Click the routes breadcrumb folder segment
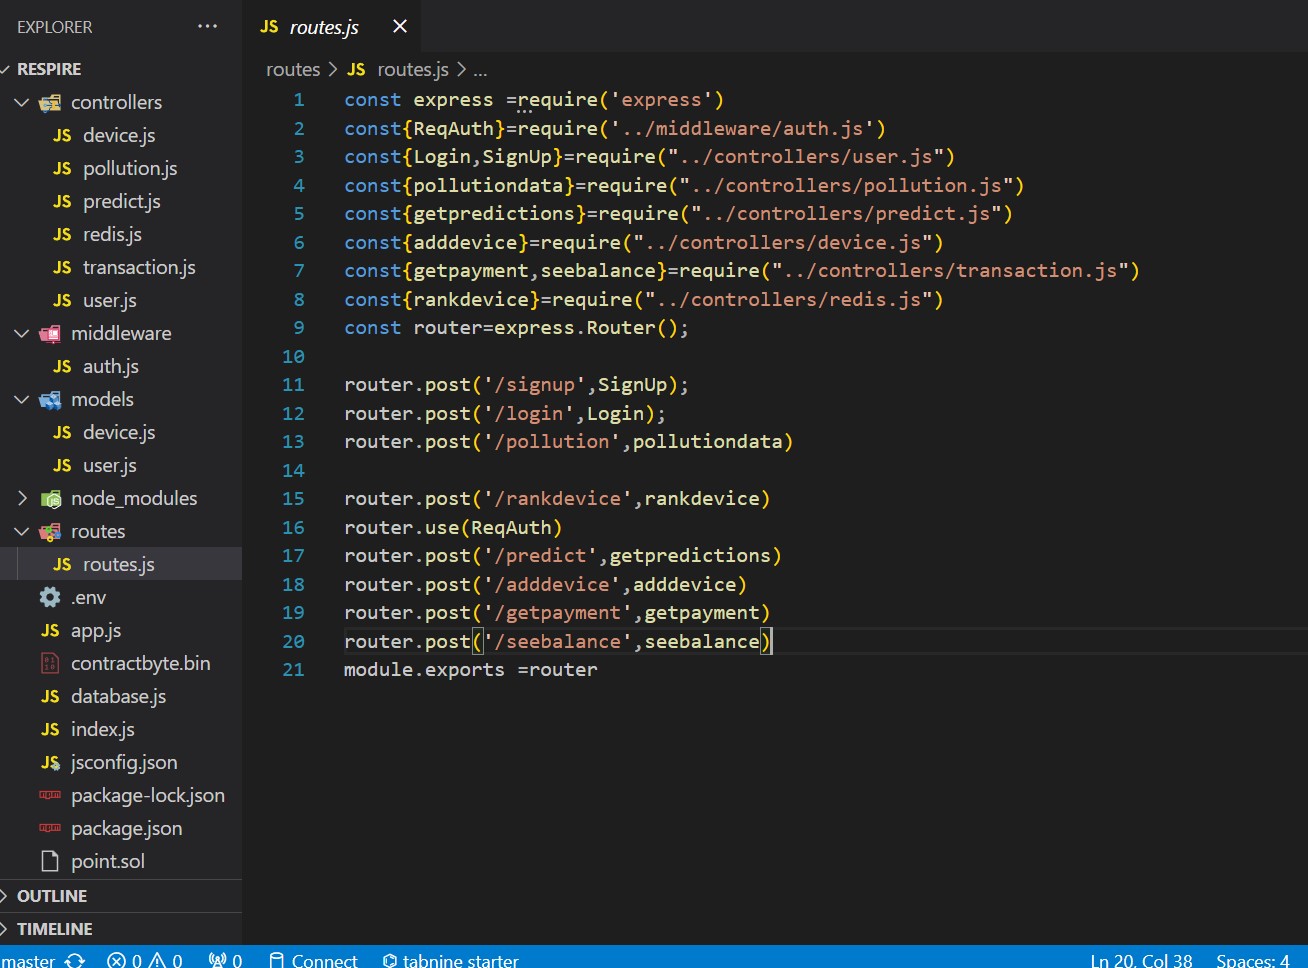1308x968 pixels. (x=292, y=69)
